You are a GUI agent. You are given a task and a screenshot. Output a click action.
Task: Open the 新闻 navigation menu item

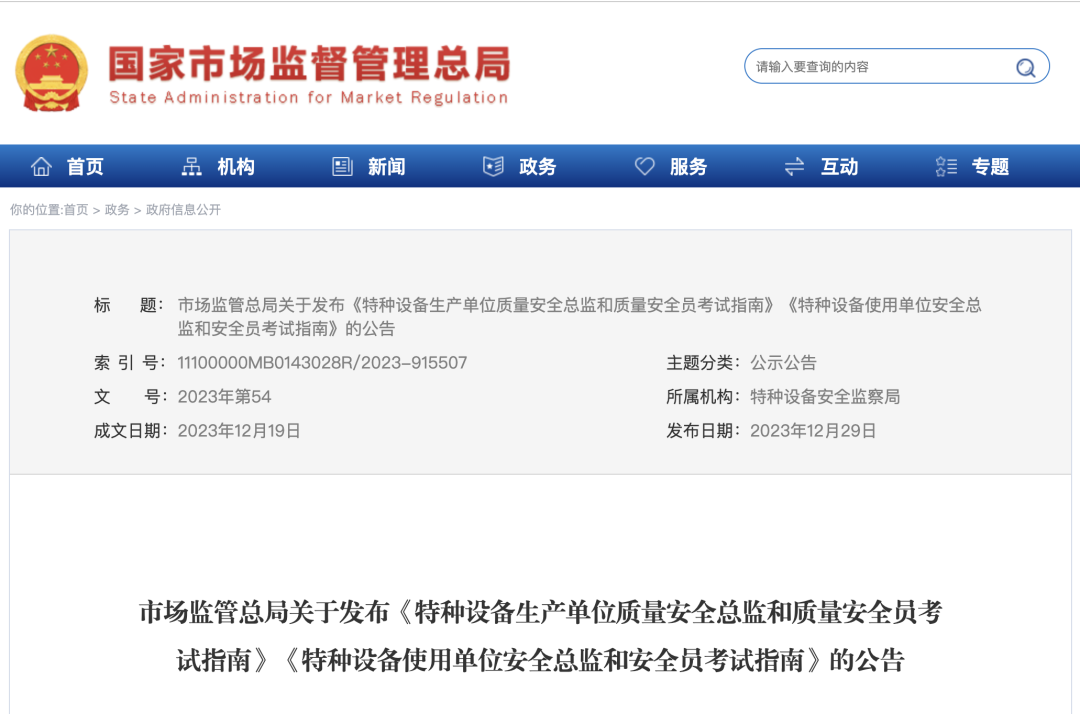[x=386, y=167]
